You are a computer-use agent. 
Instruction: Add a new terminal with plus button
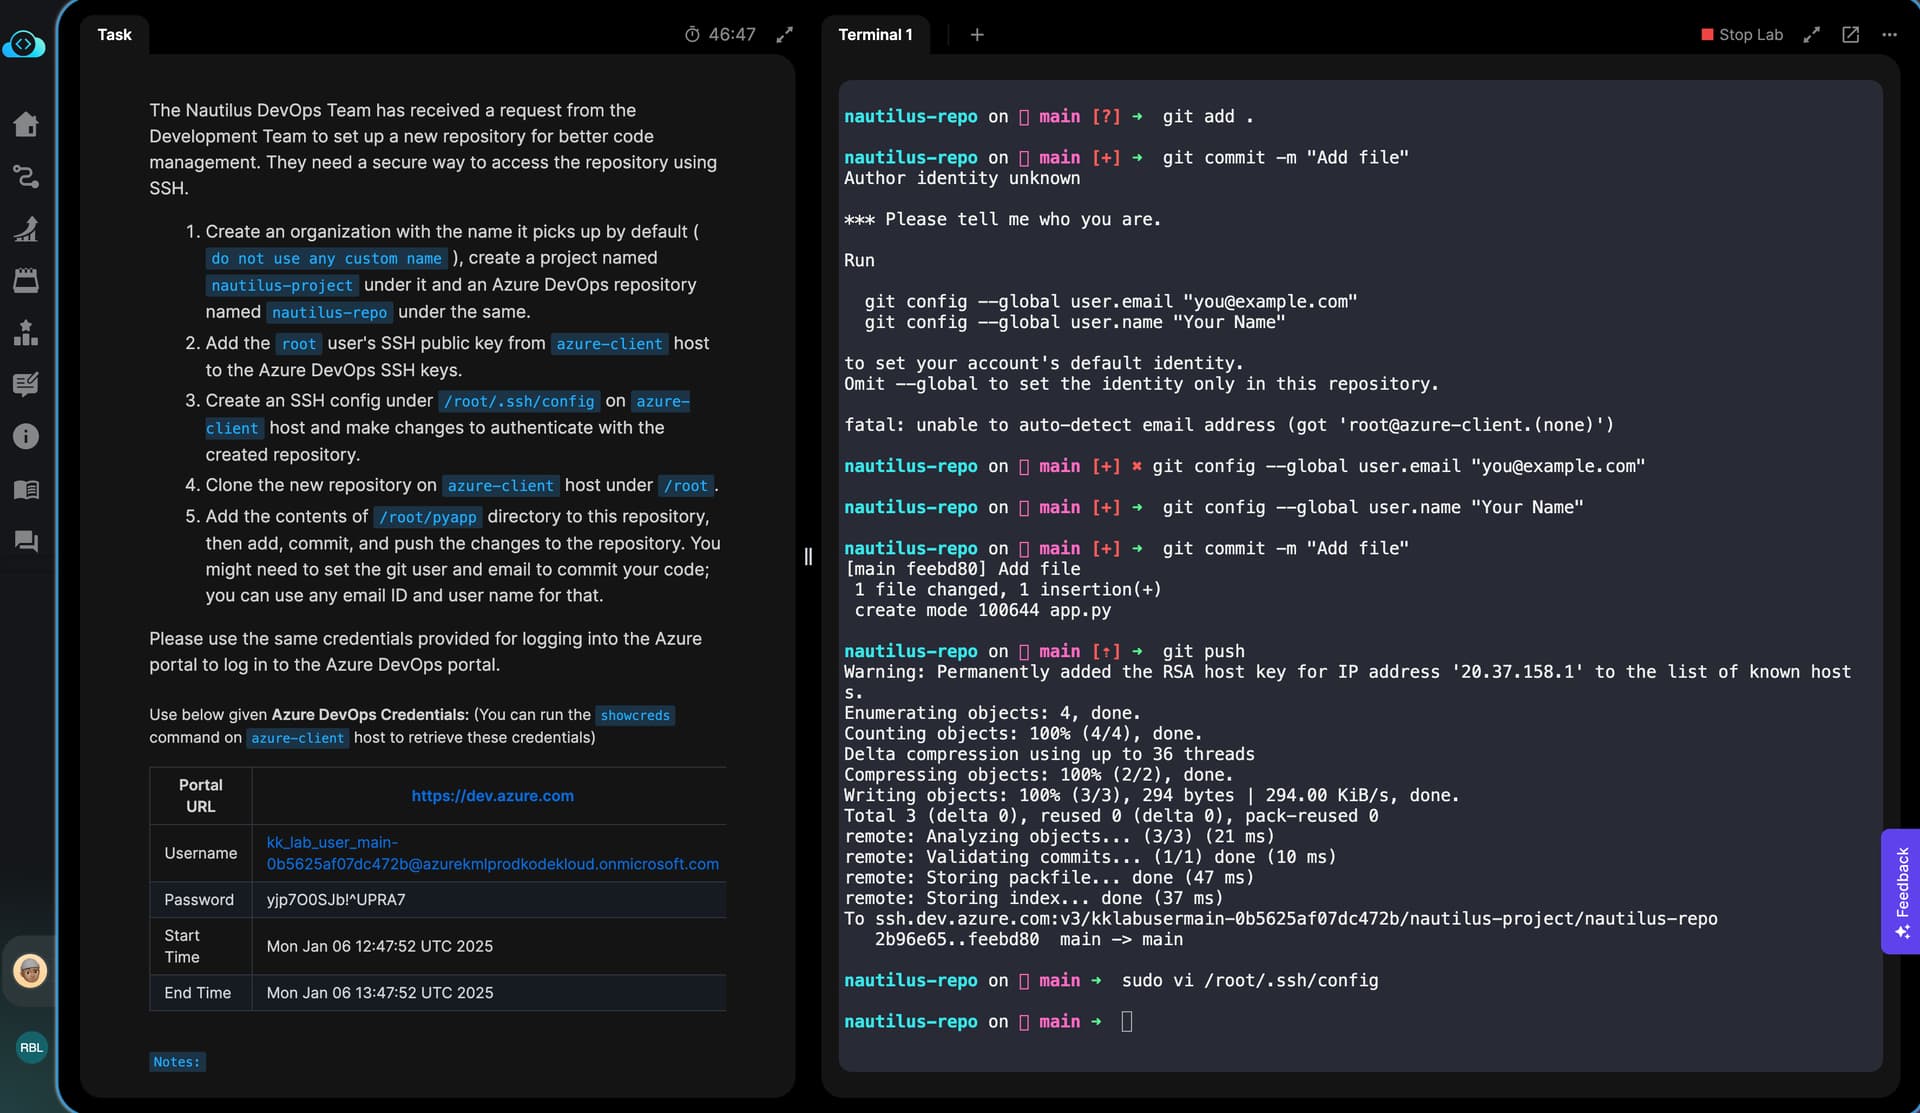tap(977, 35)
